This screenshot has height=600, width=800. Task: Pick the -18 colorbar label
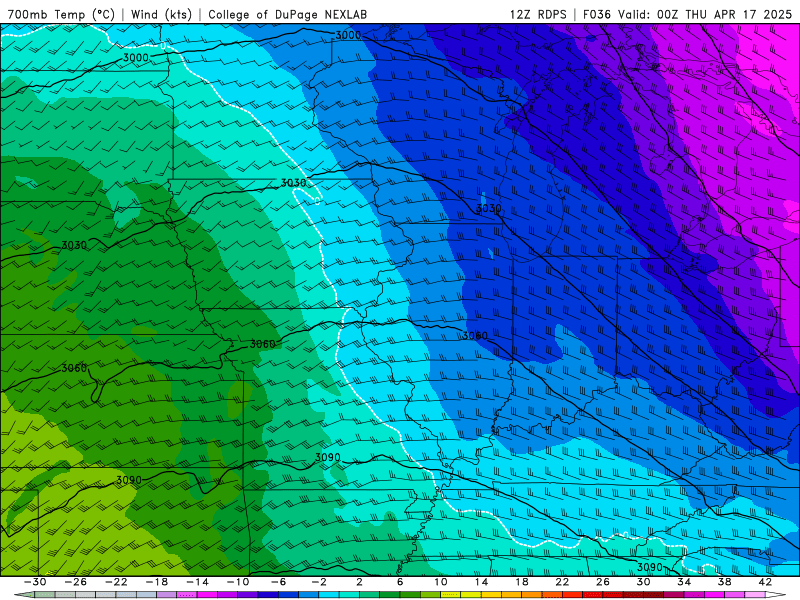point(157,582)
